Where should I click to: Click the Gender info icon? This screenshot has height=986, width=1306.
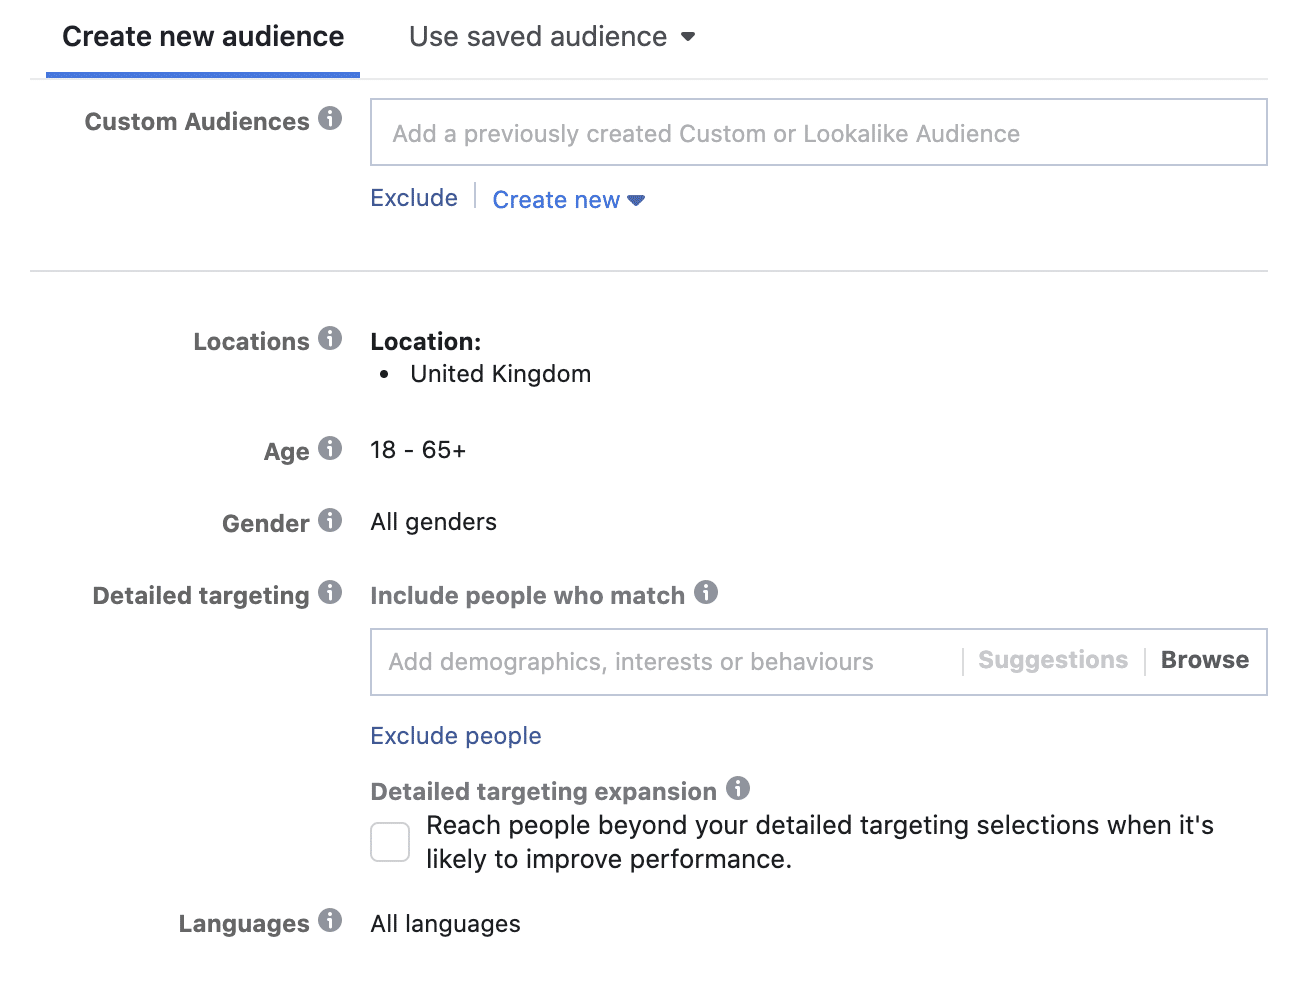click(x=330, y=518)
